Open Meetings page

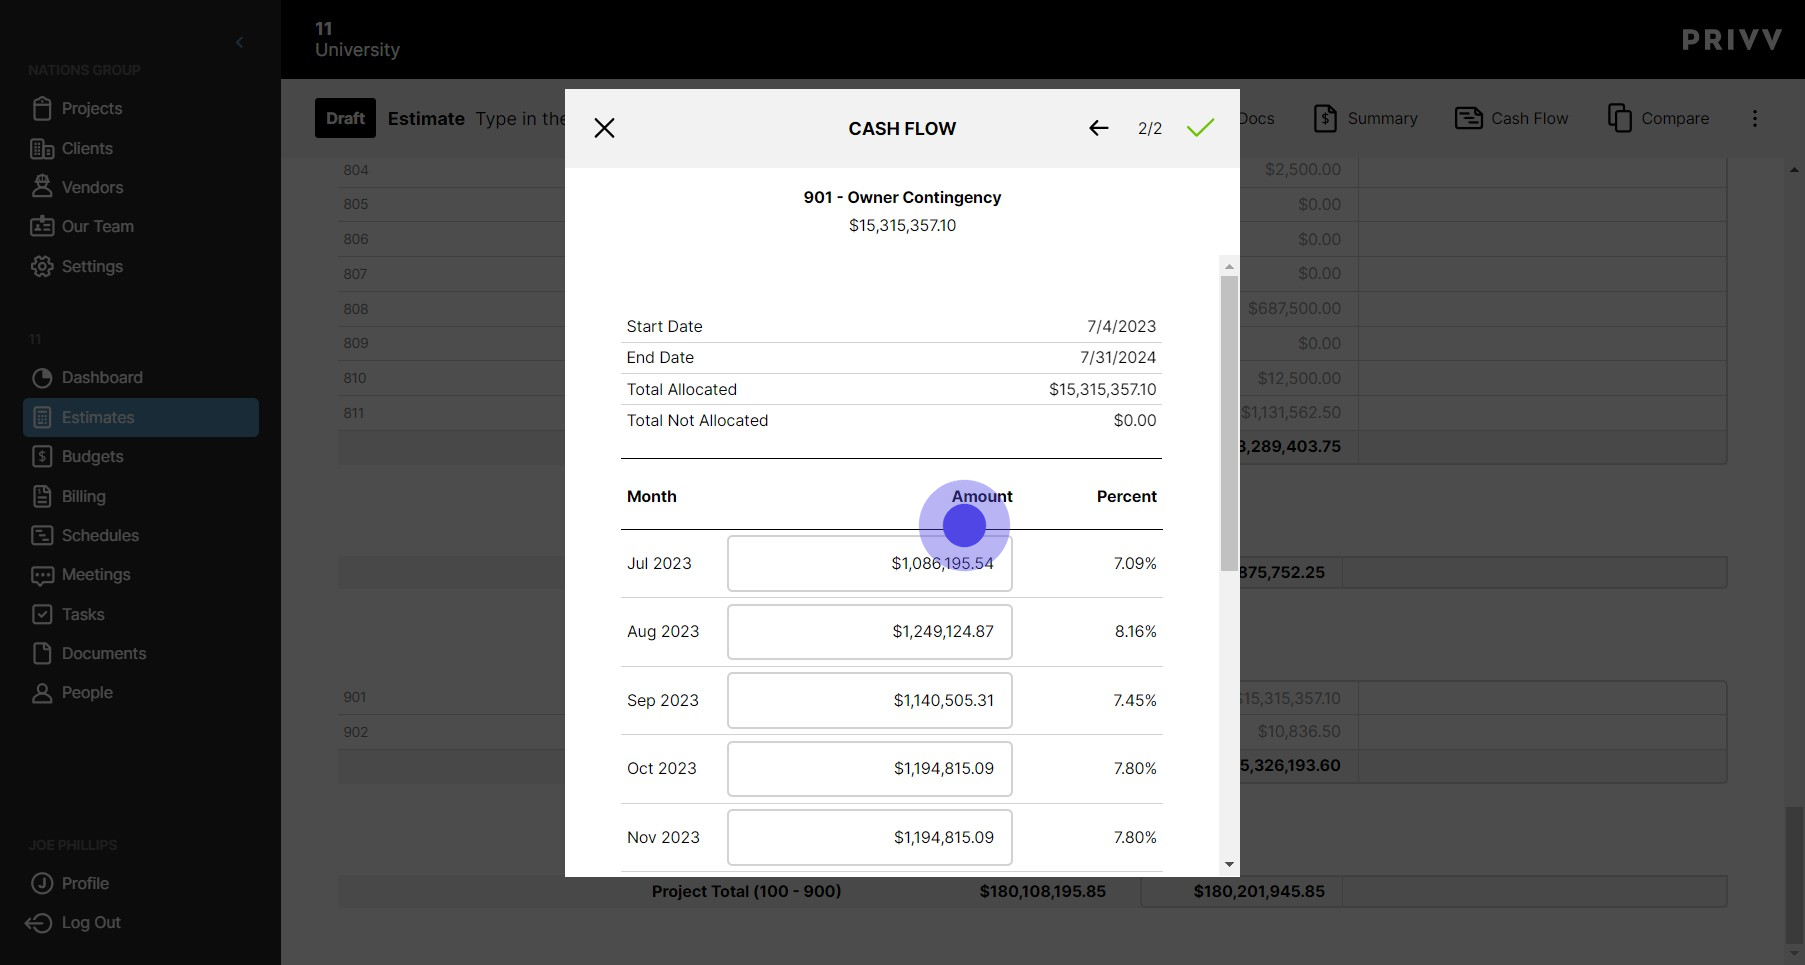[96, 574]
